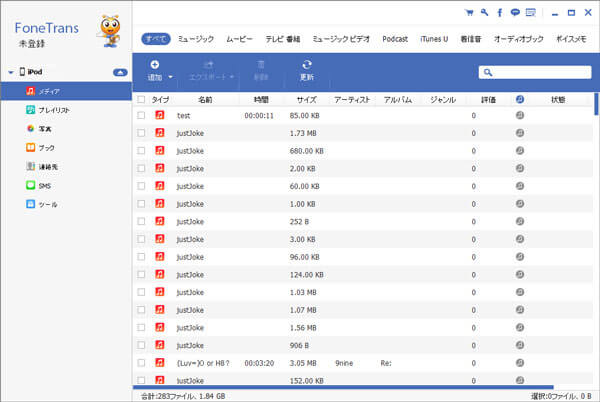Check the box for (Luv=)O or H8? row
600x402 pixels.
point(141,362)
